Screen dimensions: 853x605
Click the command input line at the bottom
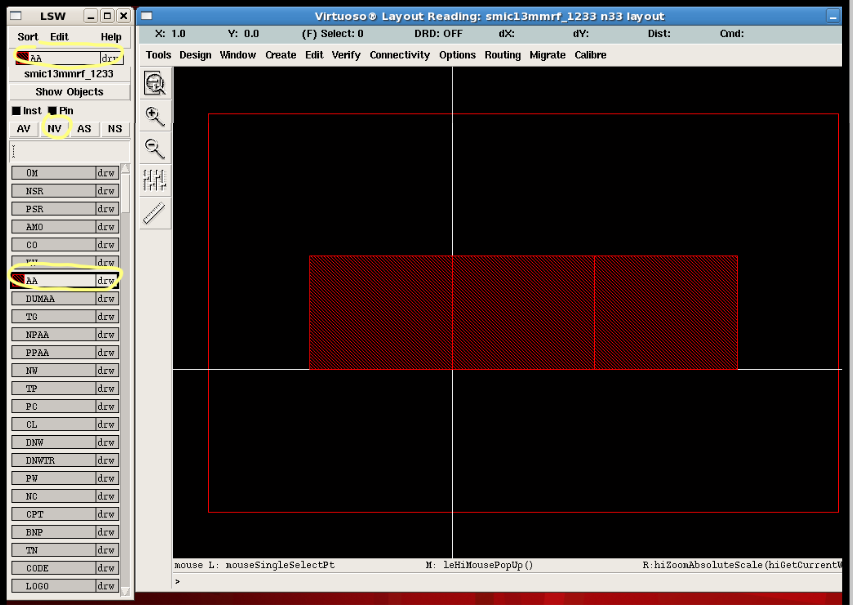507,582
